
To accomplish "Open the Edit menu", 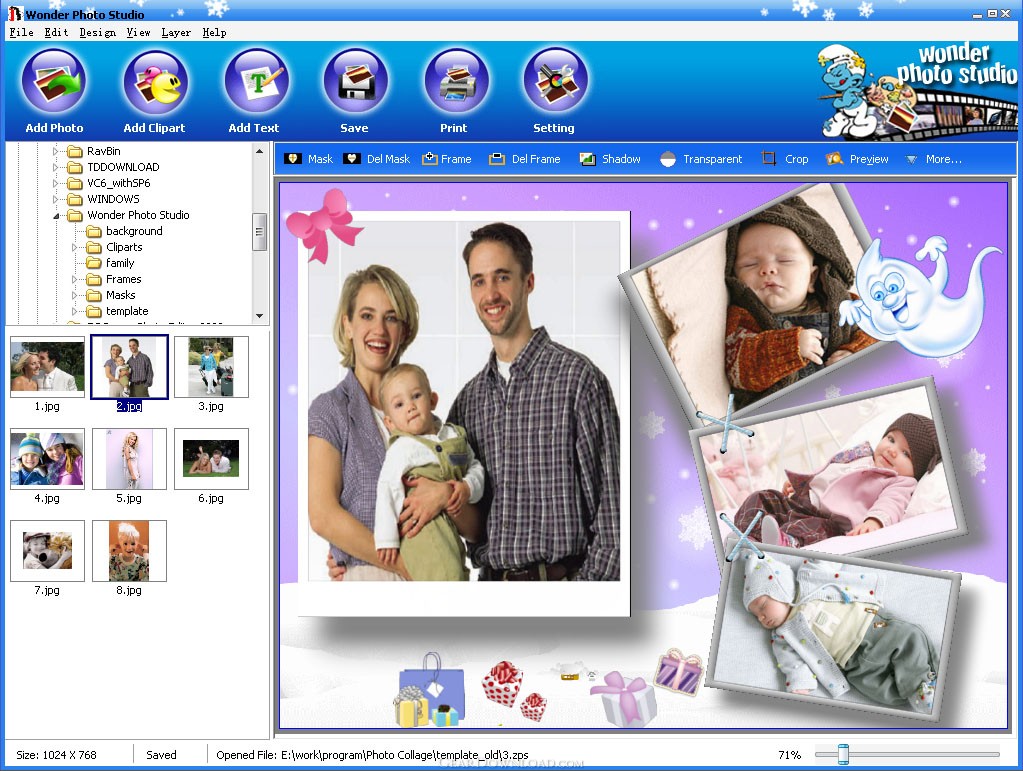I will [56, 32].
